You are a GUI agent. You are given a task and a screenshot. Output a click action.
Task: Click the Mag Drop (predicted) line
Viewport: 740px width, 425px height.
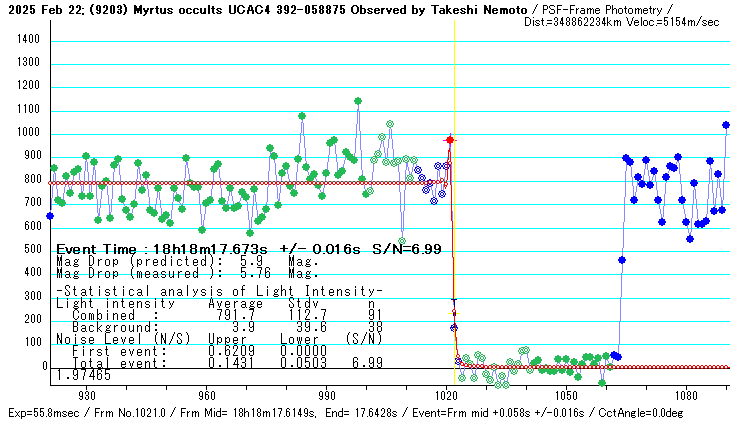pyautogui.click(x=187, y=260)
